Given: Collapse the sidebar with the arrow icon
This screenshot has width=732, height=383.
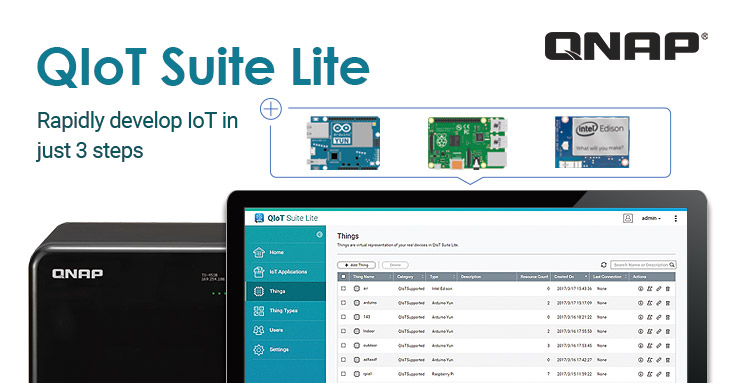Looking at the screenshot, I should [319, 234].
